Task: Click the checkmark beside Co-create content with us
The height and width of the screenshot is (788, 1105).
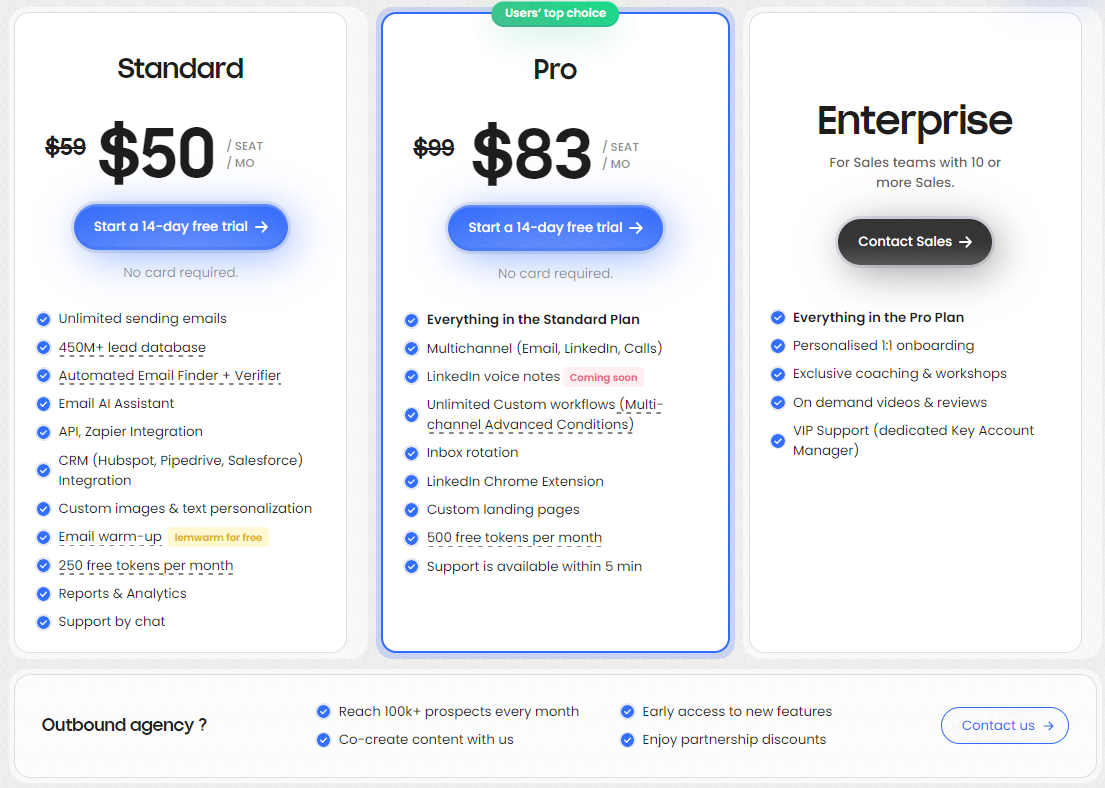Action: 323,740
